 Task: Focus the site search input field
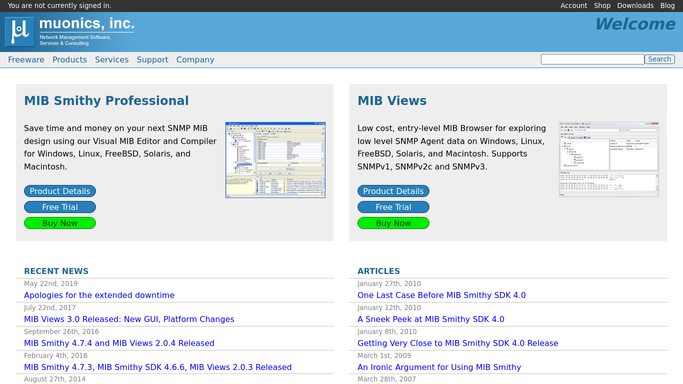point(592,59)
